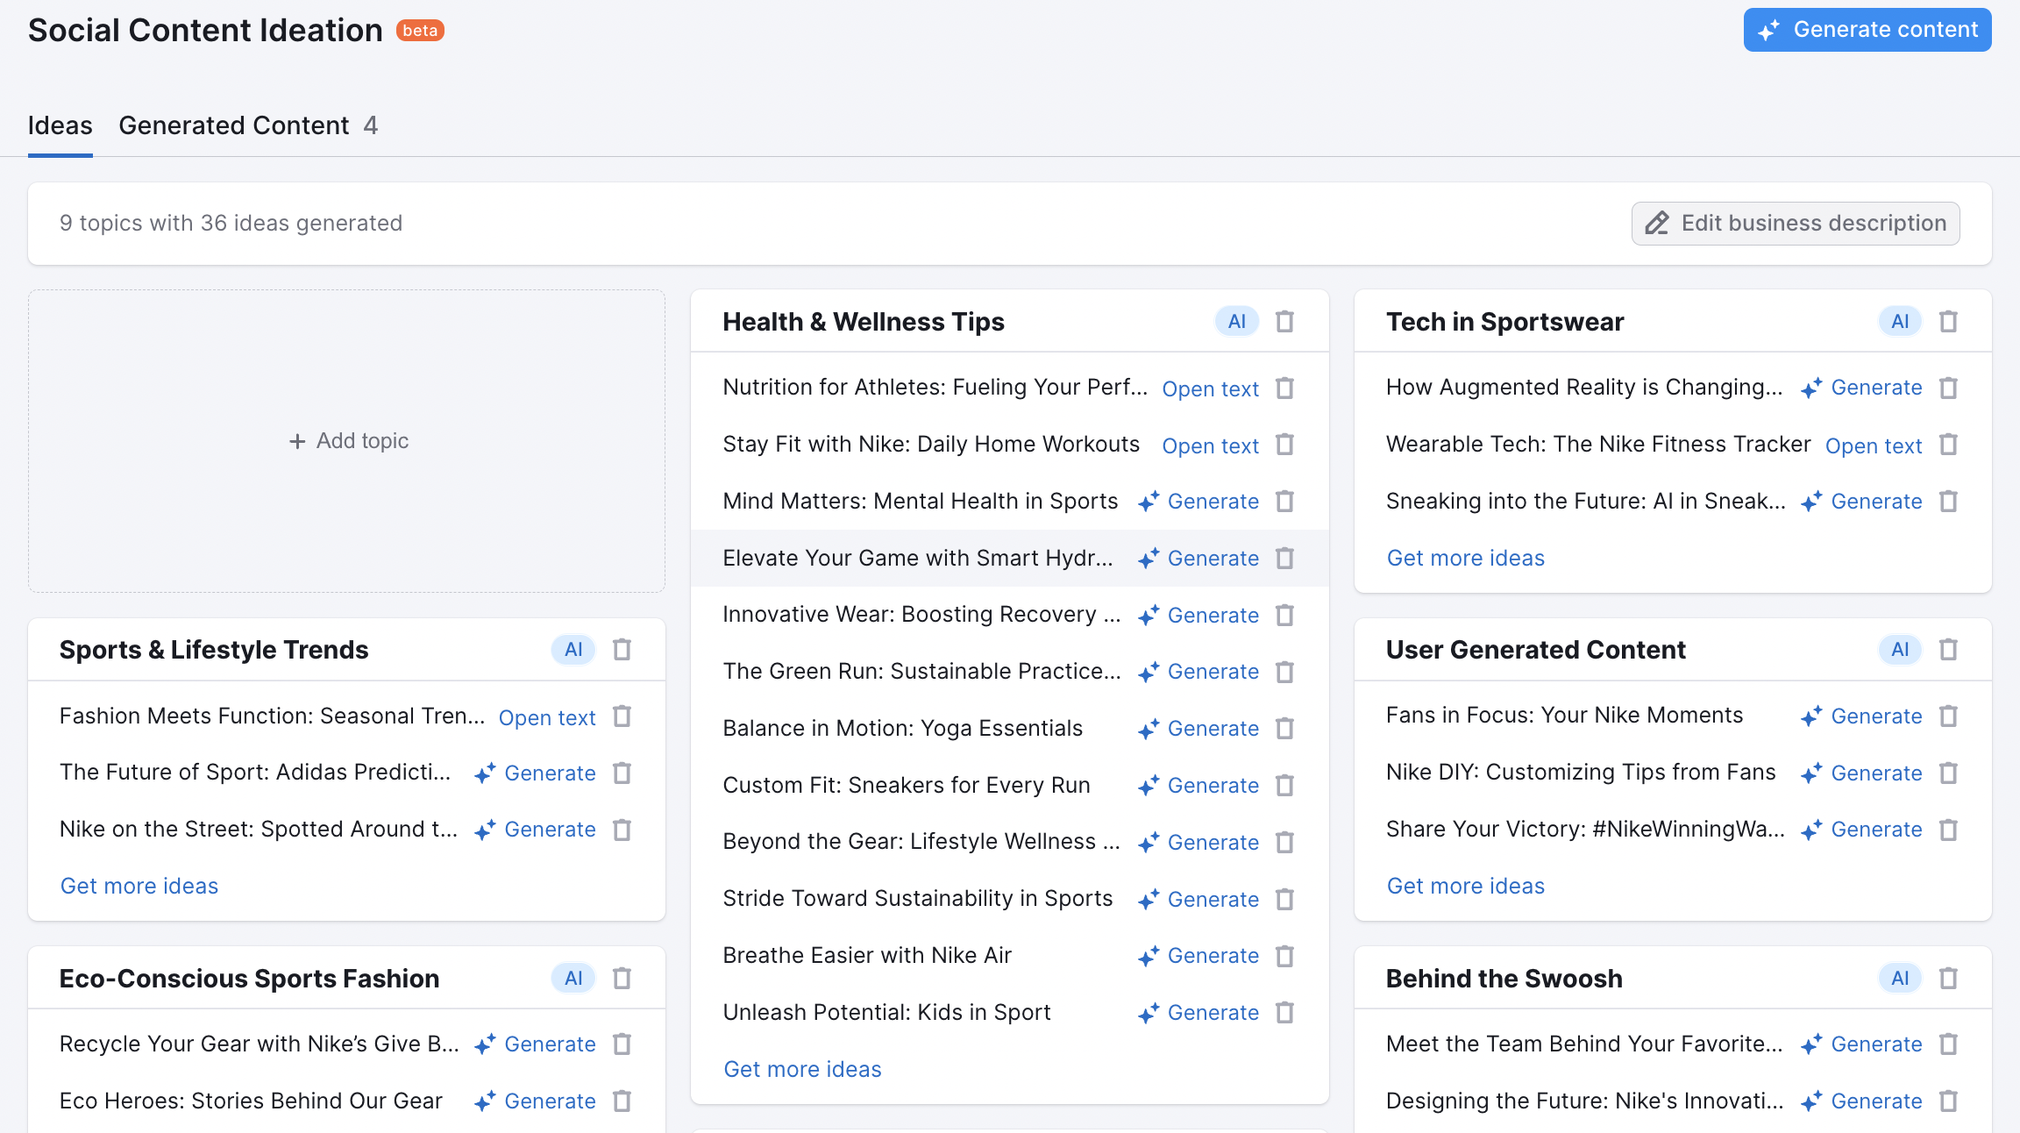Screen dimensions: 2020x1133
Task: Delete the Eco-Conscious Sports Fashion topic
Action: pyautogui.click(x=622, y=978)
